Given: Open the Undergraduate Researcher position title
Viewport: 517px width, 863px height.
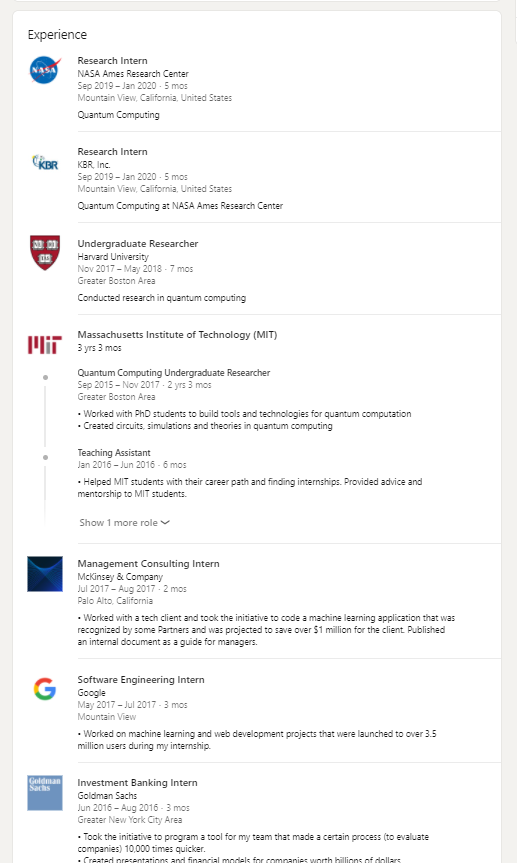Looking at the screenshot, I should pyautogui.click(x=138, y=244).
